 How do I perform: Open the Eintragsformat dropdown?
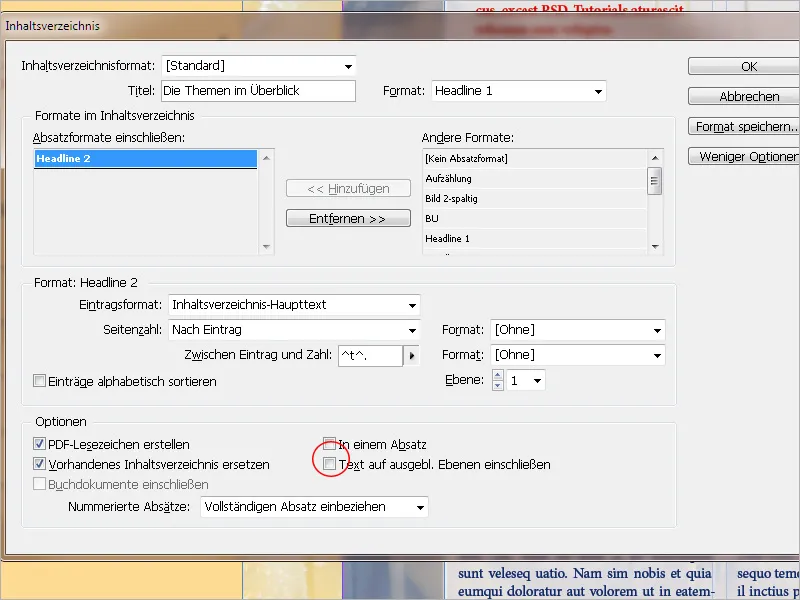294,305
